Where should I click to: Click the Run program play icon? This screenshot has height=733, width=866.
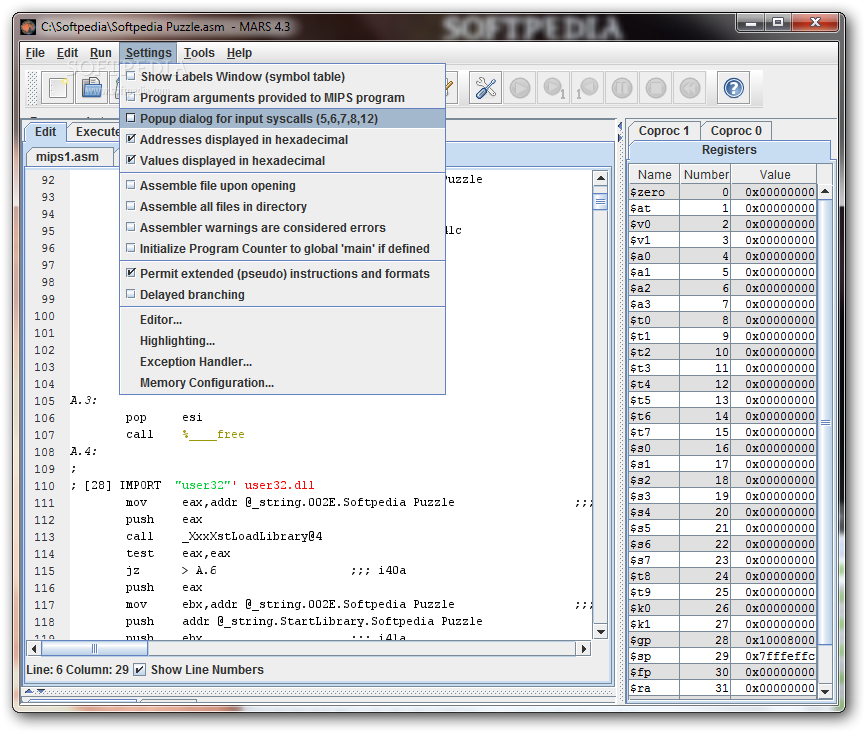[520, 88]
